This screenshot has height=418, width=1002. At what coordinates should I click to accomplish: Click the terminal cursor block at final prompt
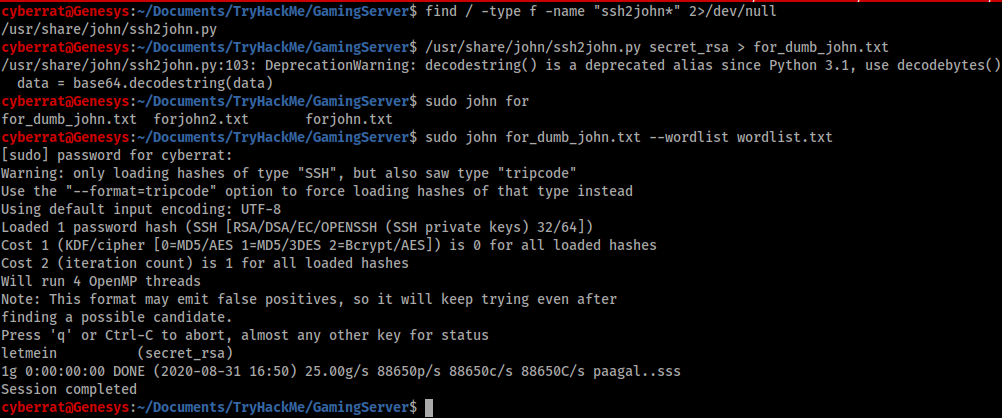tap(429, 407)
